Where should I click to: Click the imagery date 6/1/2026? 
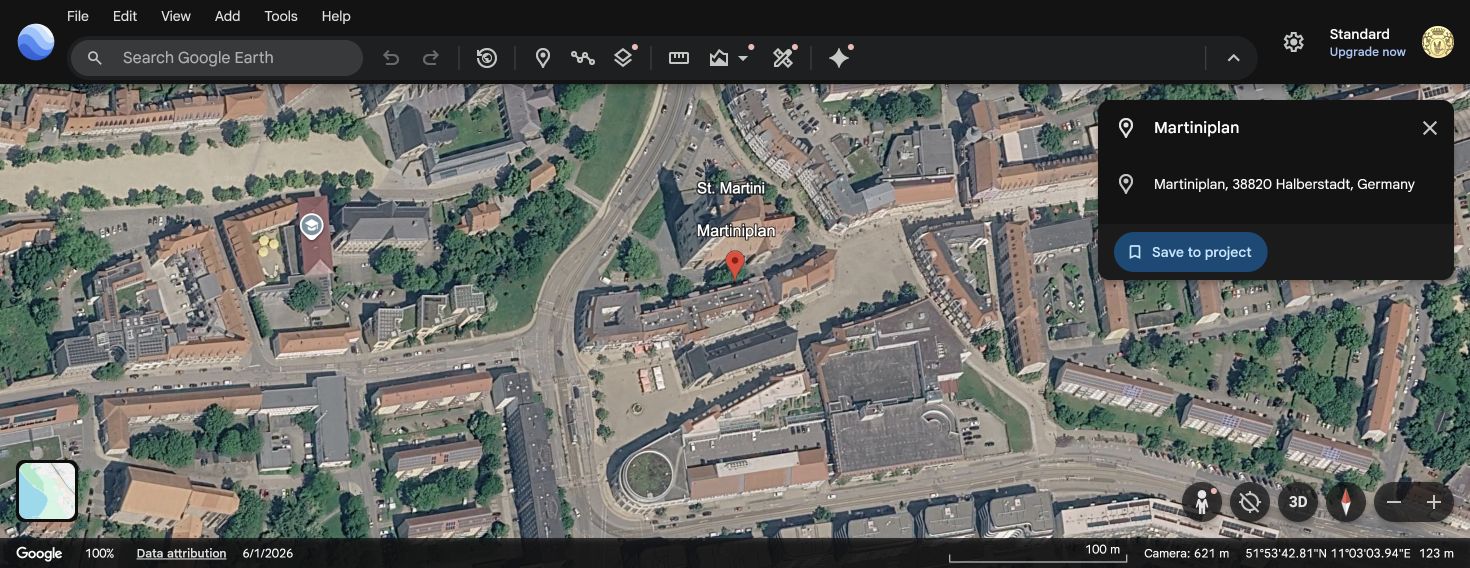[268, 553]
